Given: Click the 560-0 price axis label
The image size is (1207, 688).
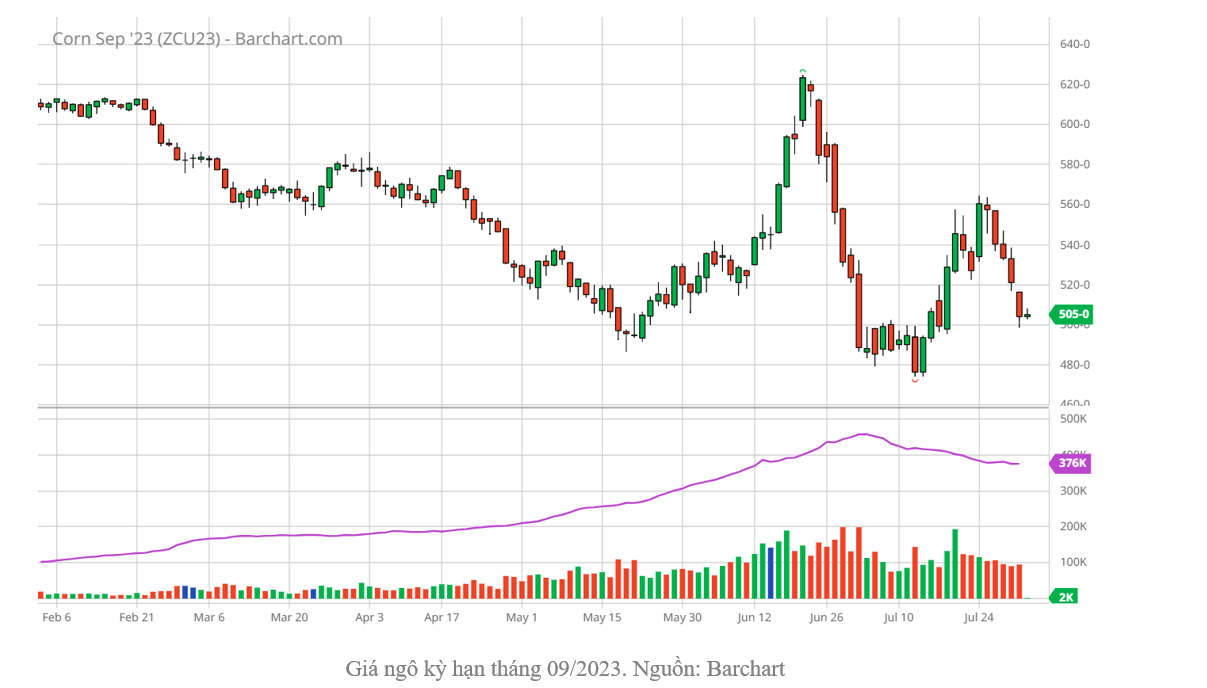Looking at the screenshot, I should [1075, 204].
